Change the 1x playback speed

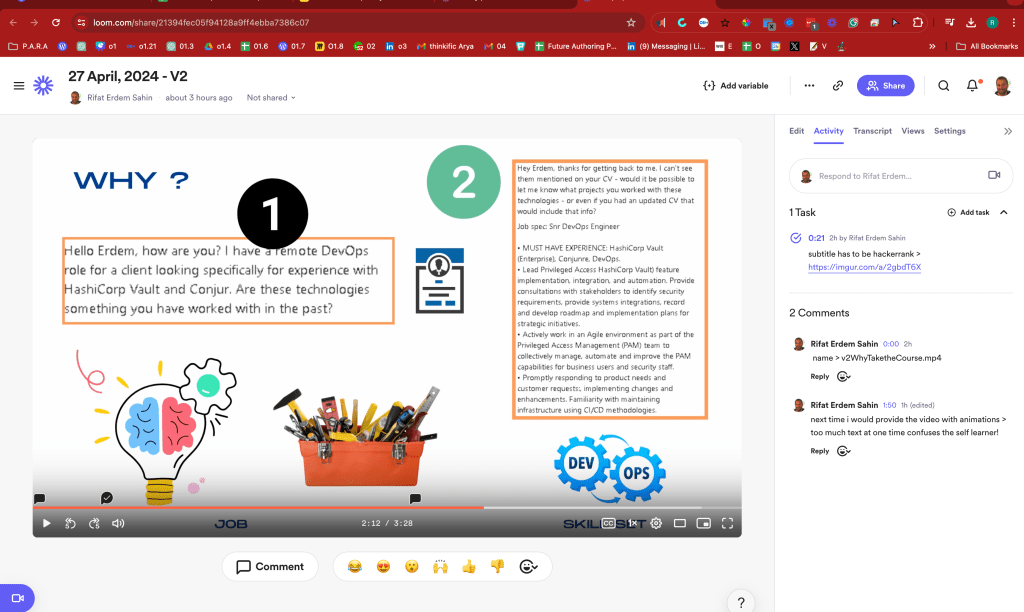632,523
